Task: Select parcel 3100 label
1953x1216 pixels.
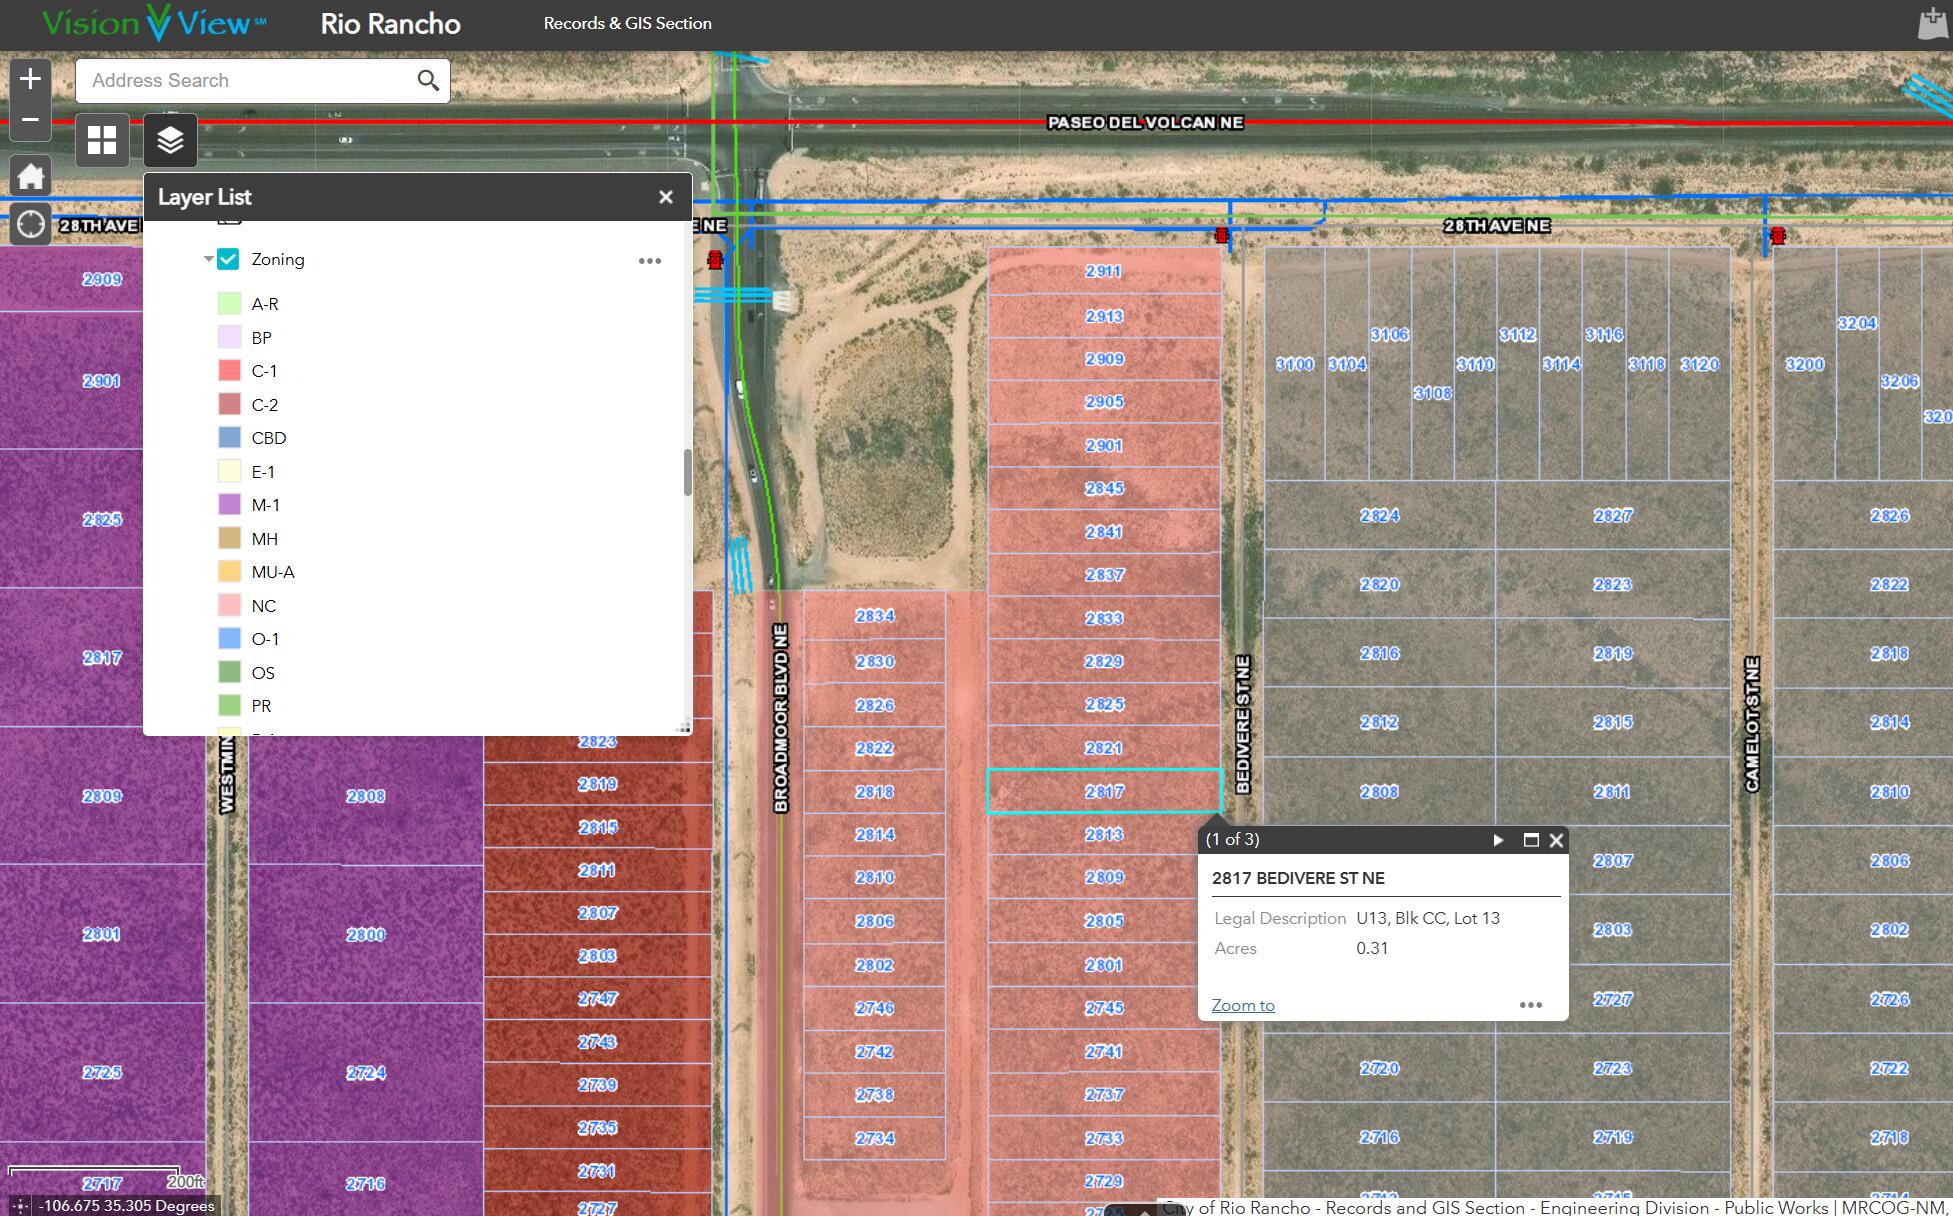Action: [1295, 365]
